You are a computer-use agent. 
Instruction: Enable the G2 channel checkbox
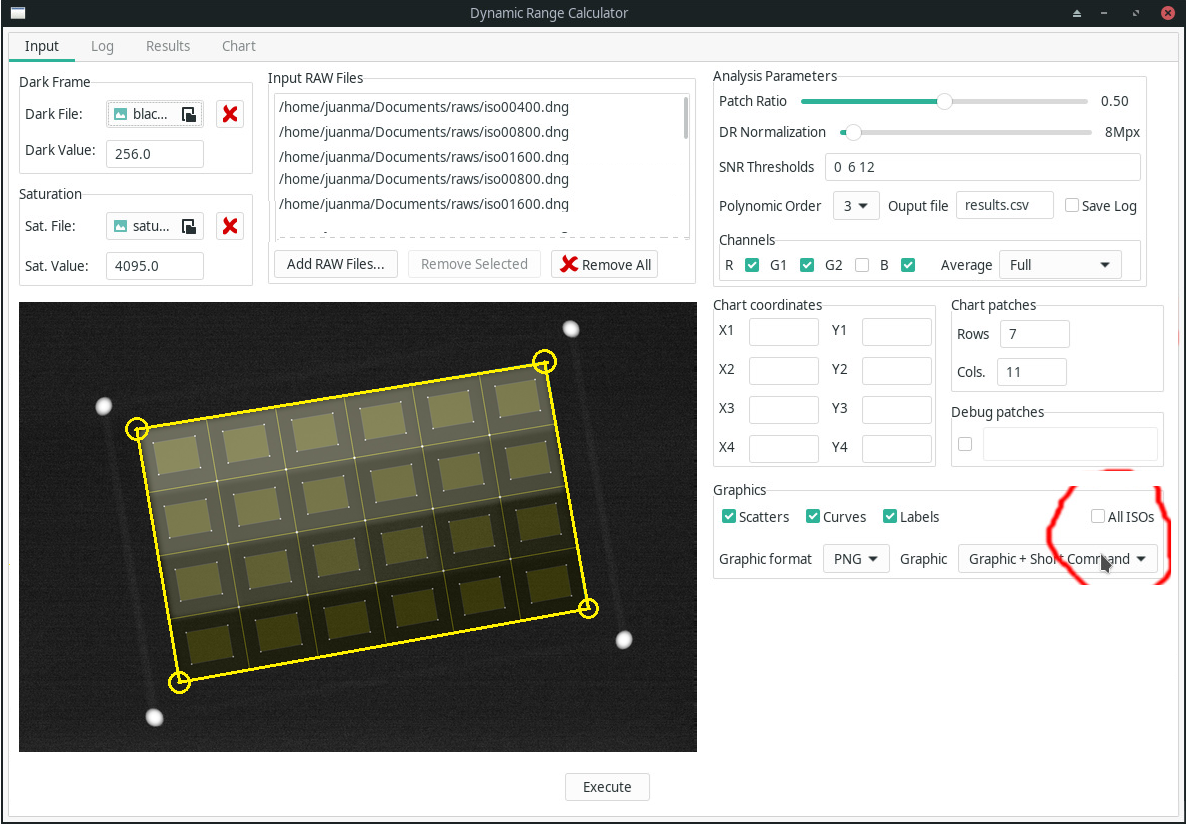[x=861, y=265]
